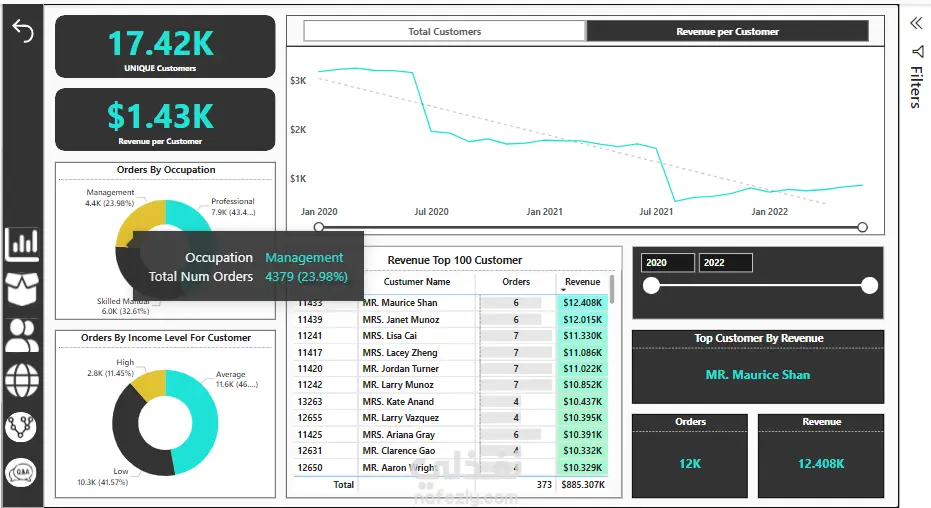931x508 pixels.
Task: Click the 12K Orders card value
Action: [x=690, y=463]
